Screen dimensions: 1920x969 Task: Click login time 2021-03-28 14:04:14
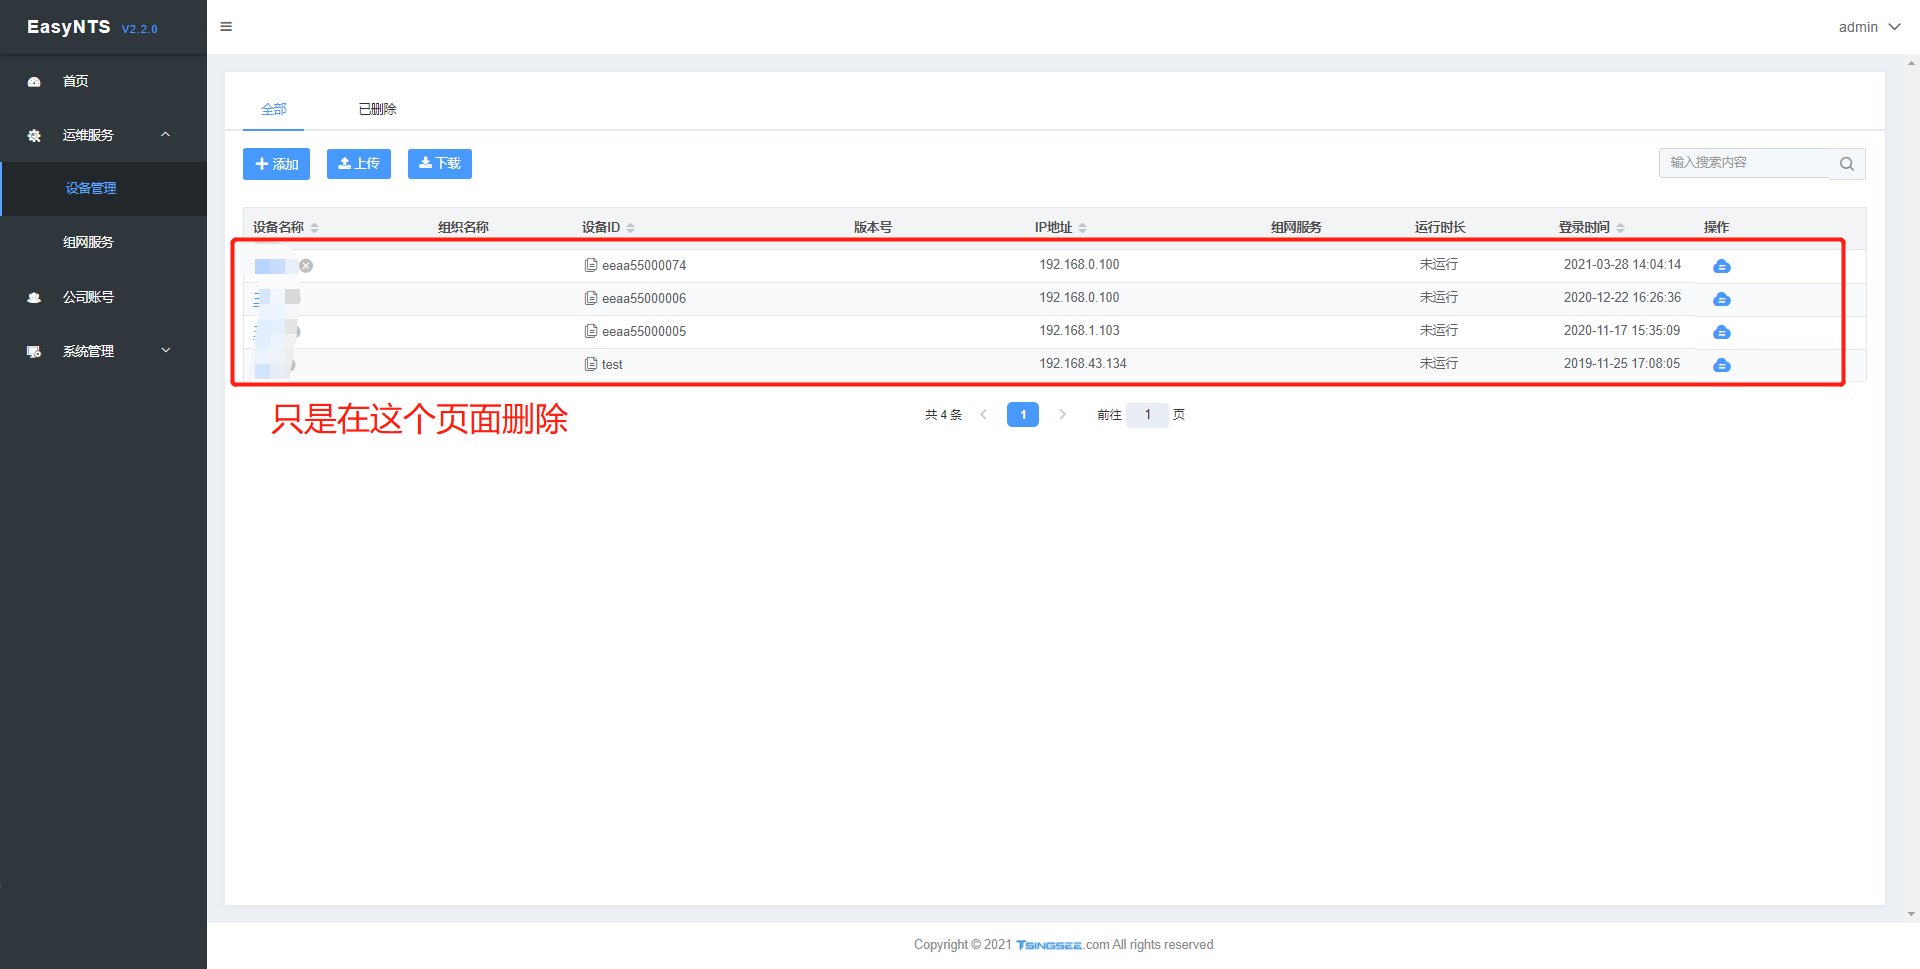[x=1622, y=264]
